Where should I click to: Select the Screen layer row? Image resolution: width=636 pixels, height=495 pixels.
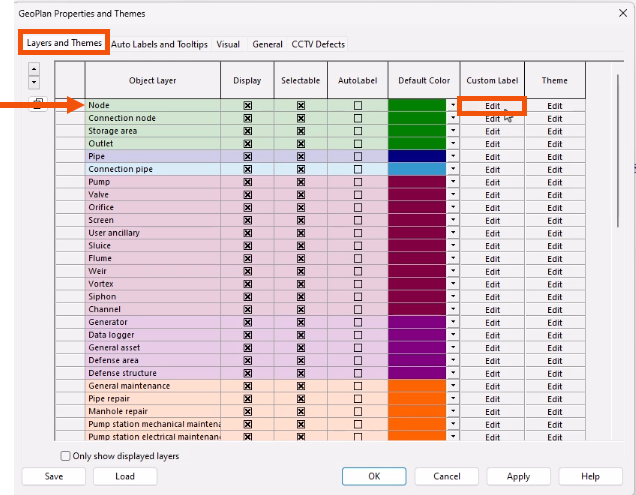coord(153,220)
